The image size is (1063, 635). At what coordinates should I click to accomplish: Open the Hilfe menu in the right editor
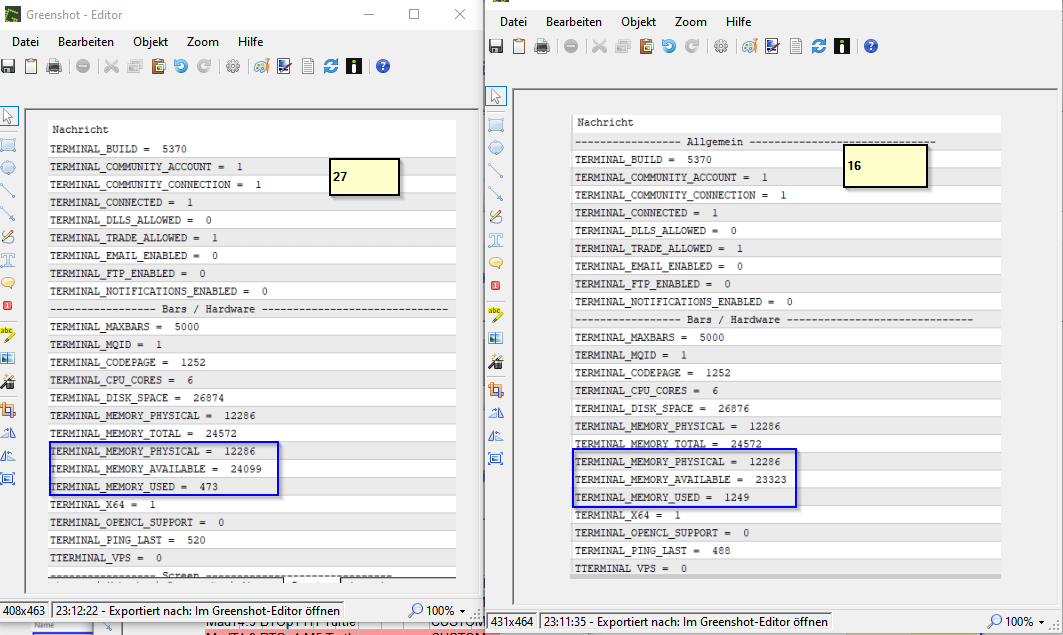[x=738, y=22]
